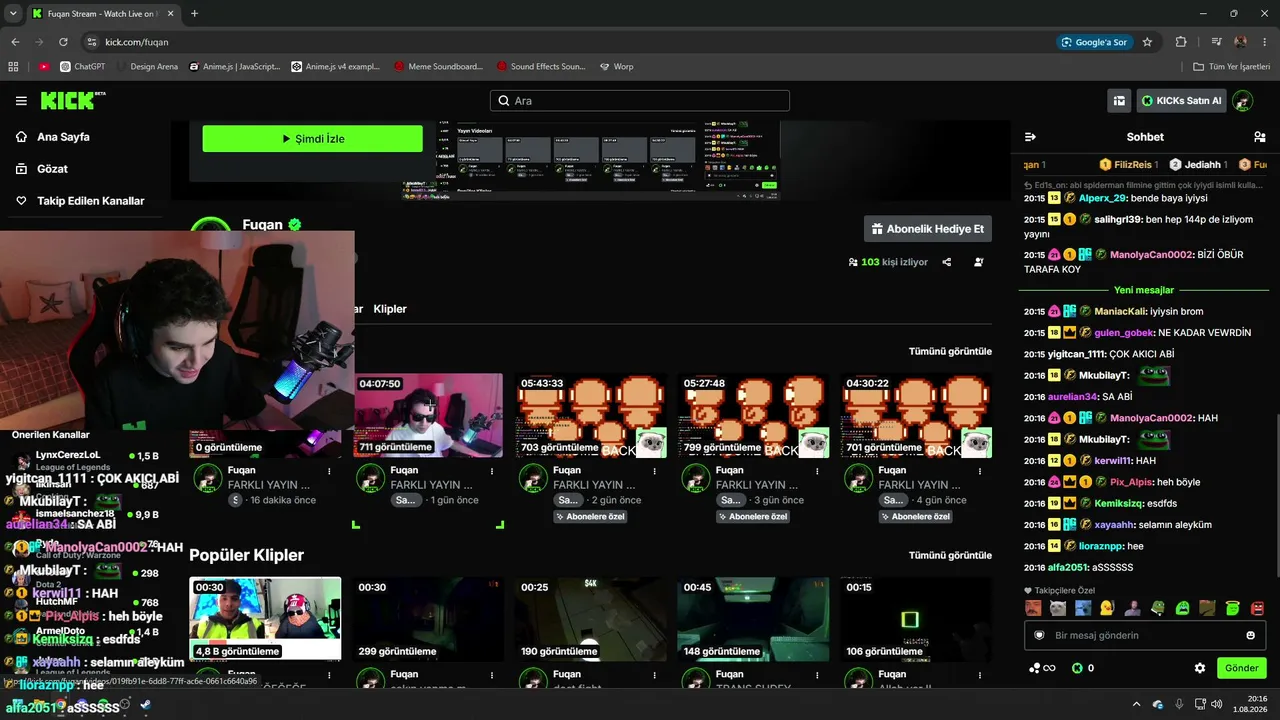Open the ChatGPT bookmark
The height and width of the screenshot is (720, 1280).
coord(82,67)
